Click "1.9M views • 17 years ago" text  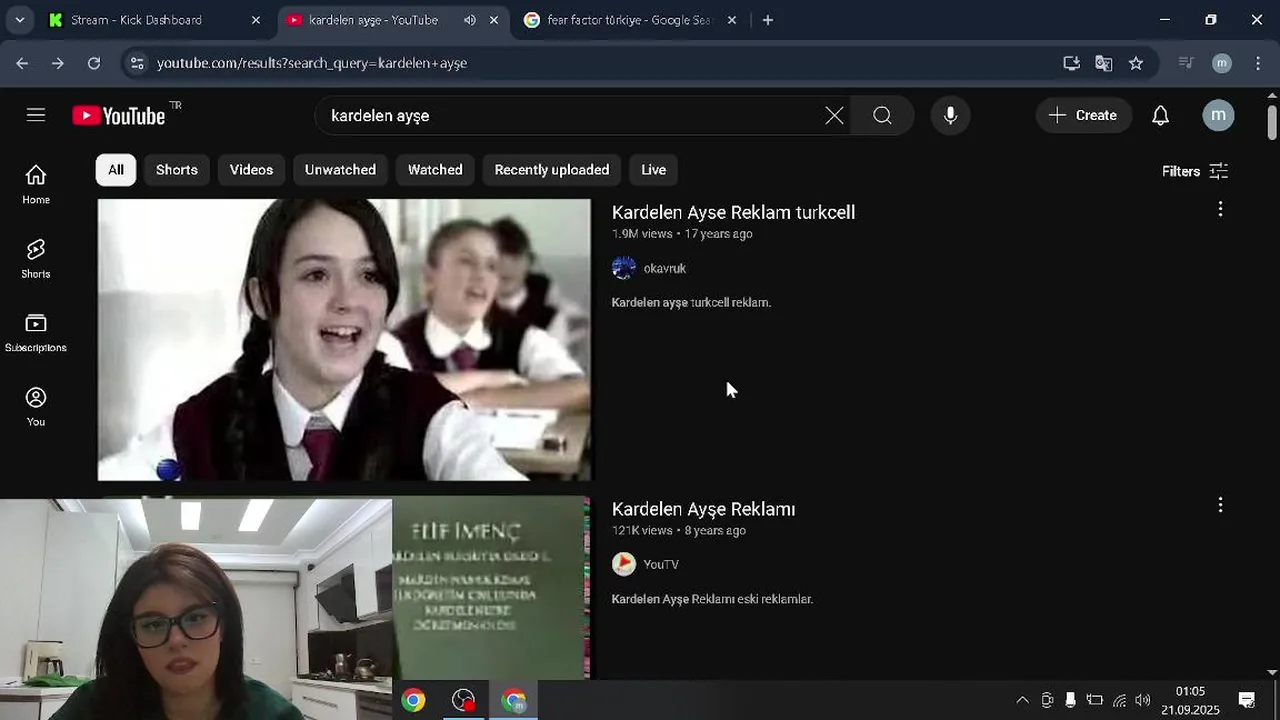point(682,234)
